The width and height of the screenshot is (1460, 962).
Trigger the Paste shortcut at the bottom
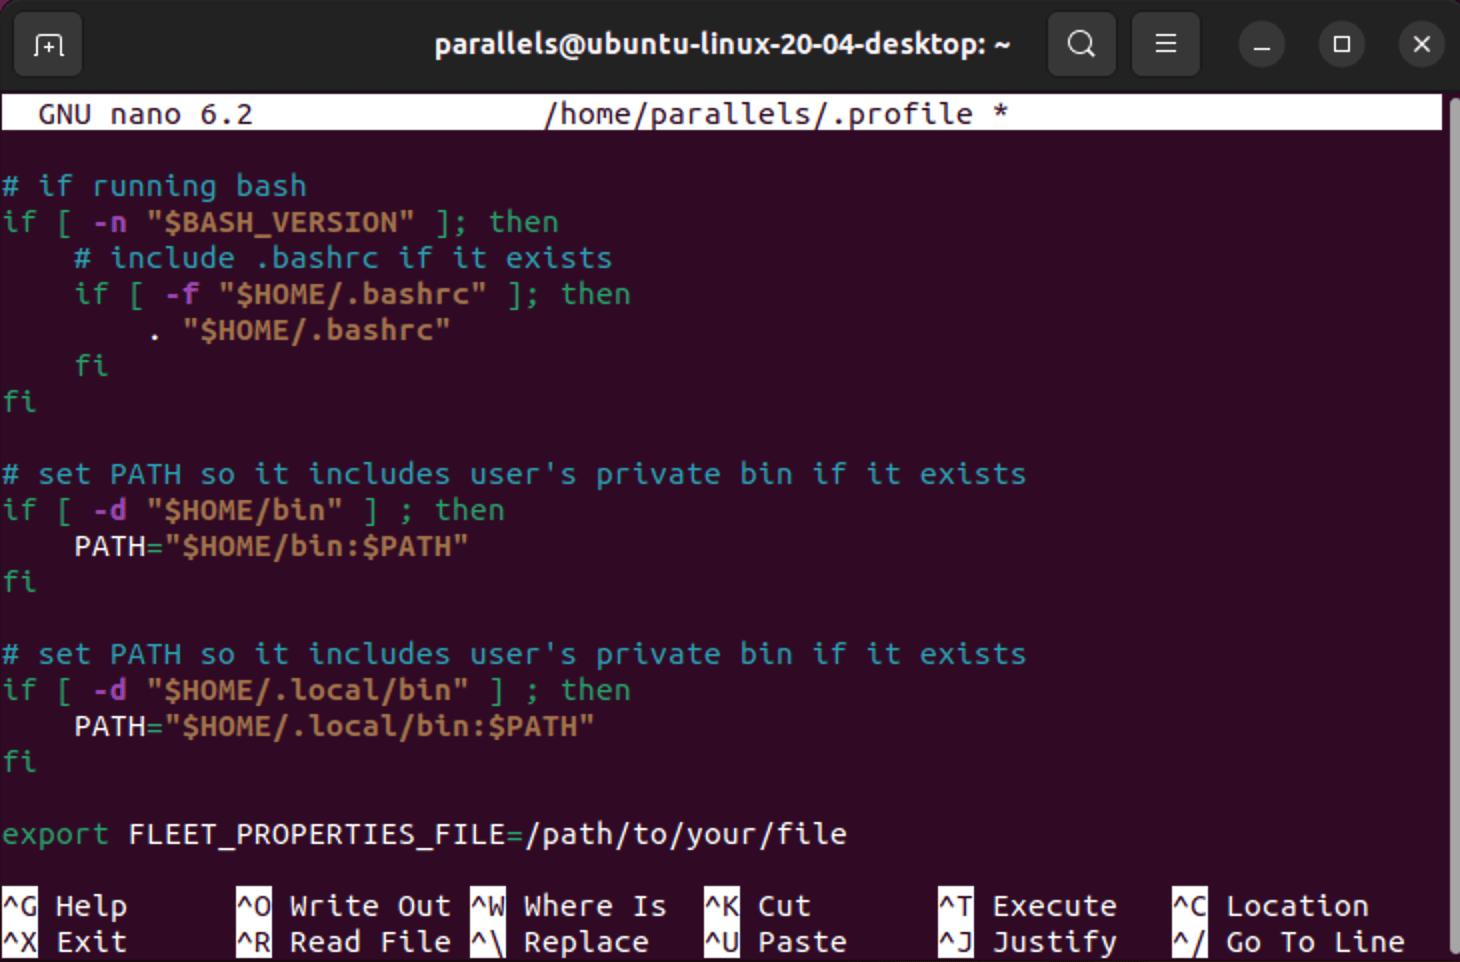click(x=775, y=941)
